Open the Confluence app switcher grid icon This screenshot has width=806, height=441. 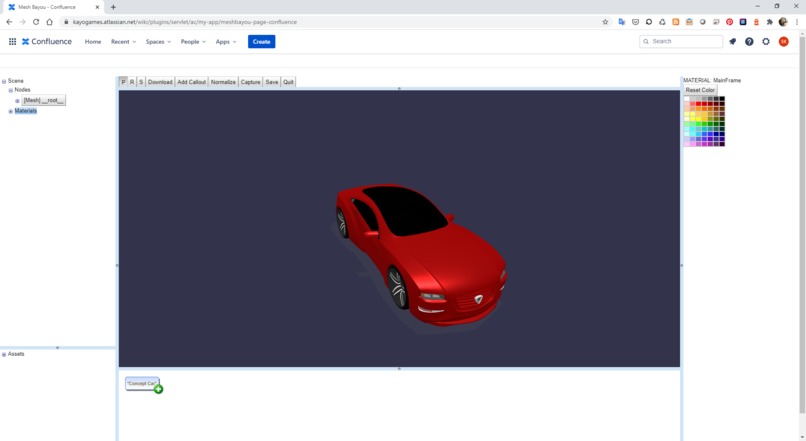(12, 42)
